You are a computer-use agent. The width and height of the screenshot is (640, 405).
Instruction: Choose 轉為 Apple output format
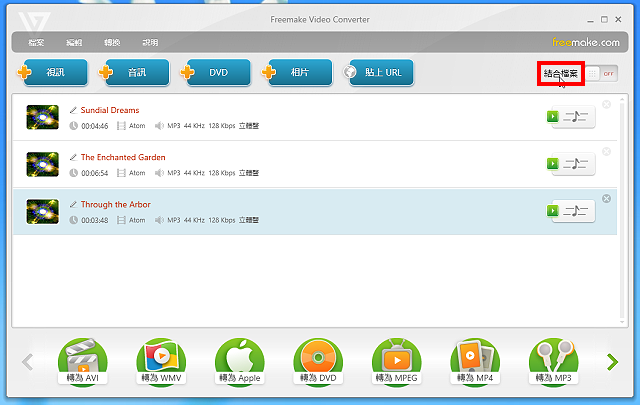click(240, 362)
